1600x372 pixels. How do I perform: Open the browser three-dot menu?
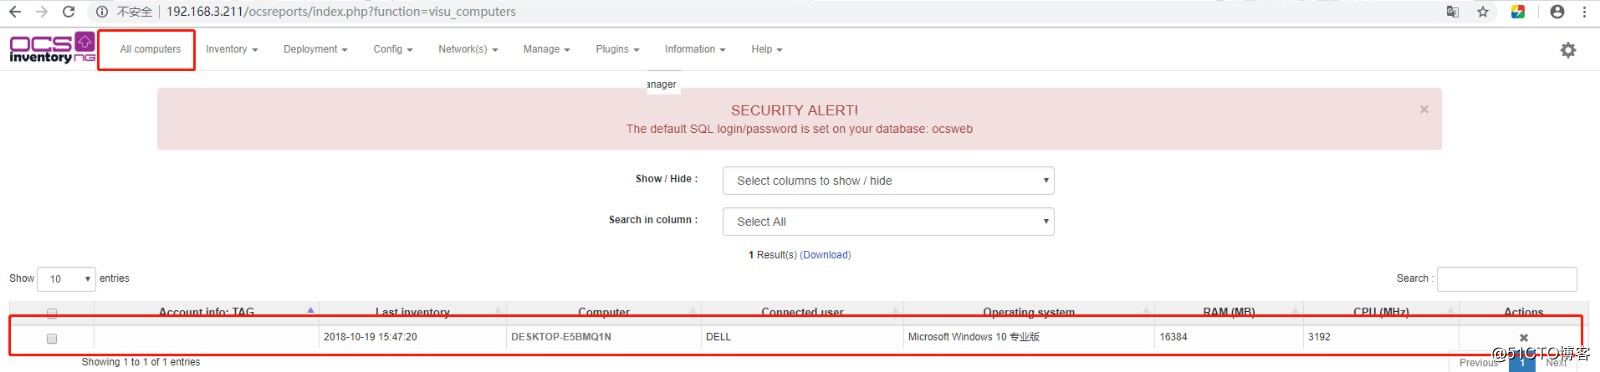pyautogui.click(x=1585, y=12)
